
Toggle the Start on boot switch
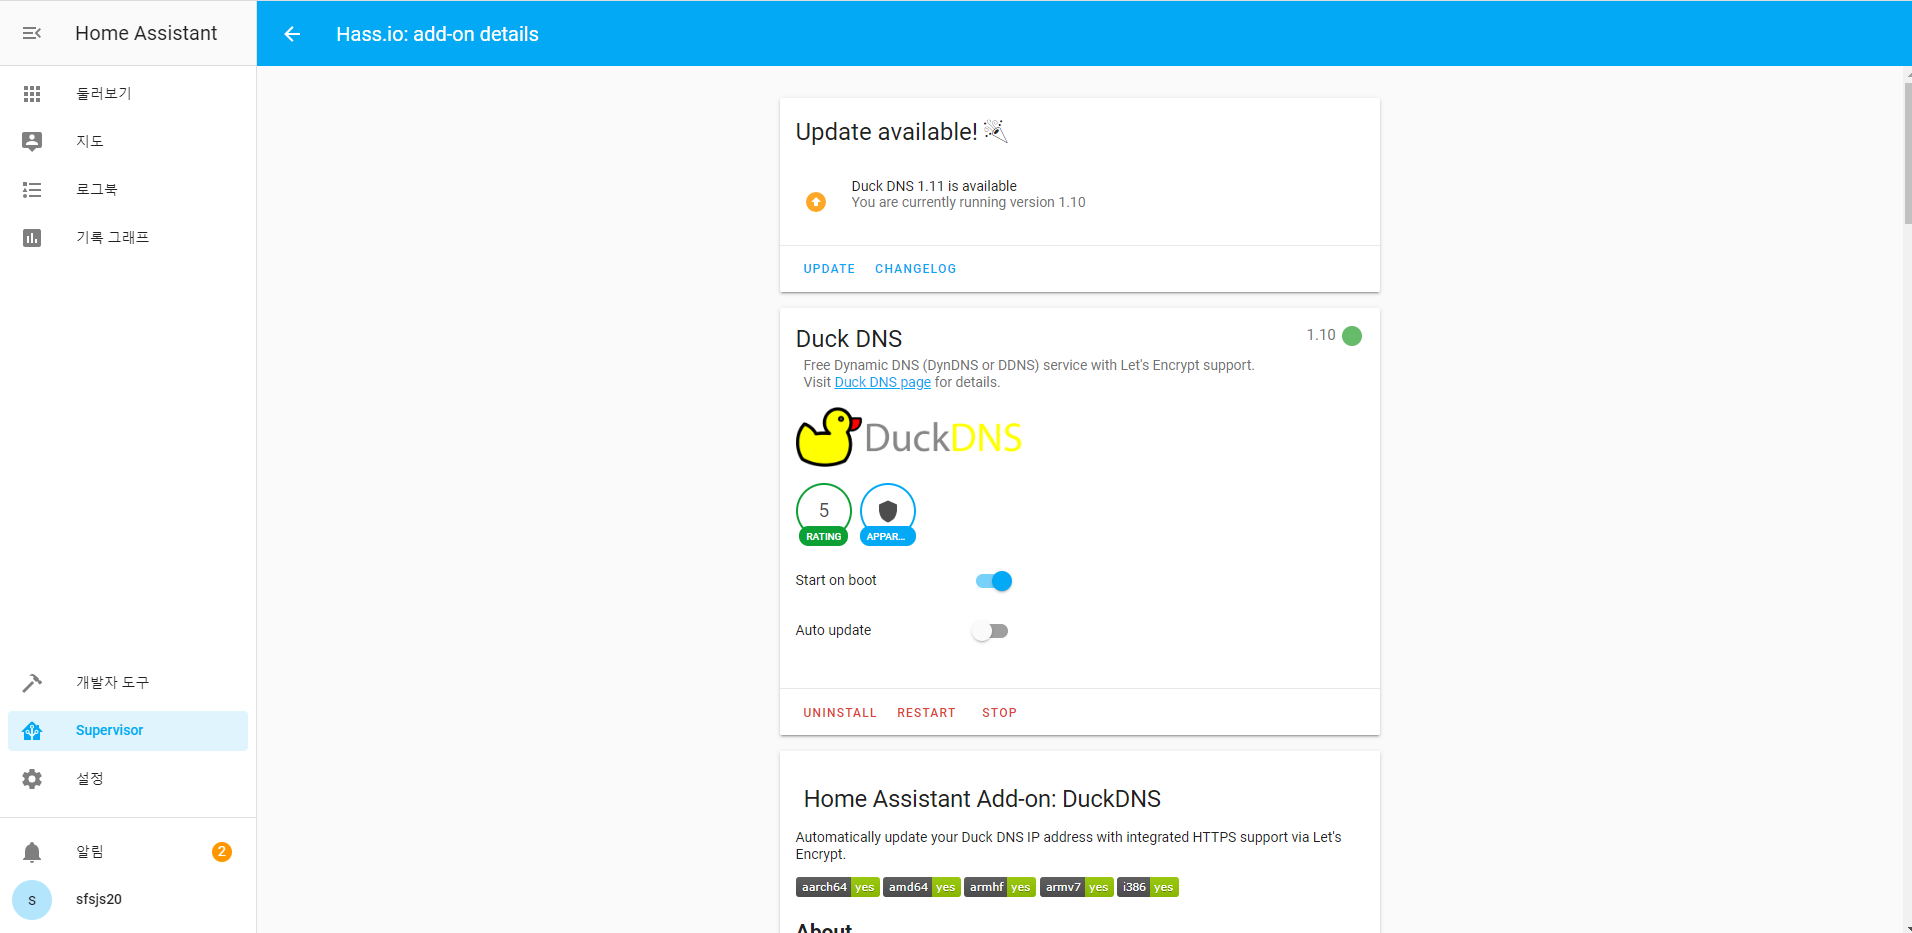pyautogui.click(x=994, y=581)
